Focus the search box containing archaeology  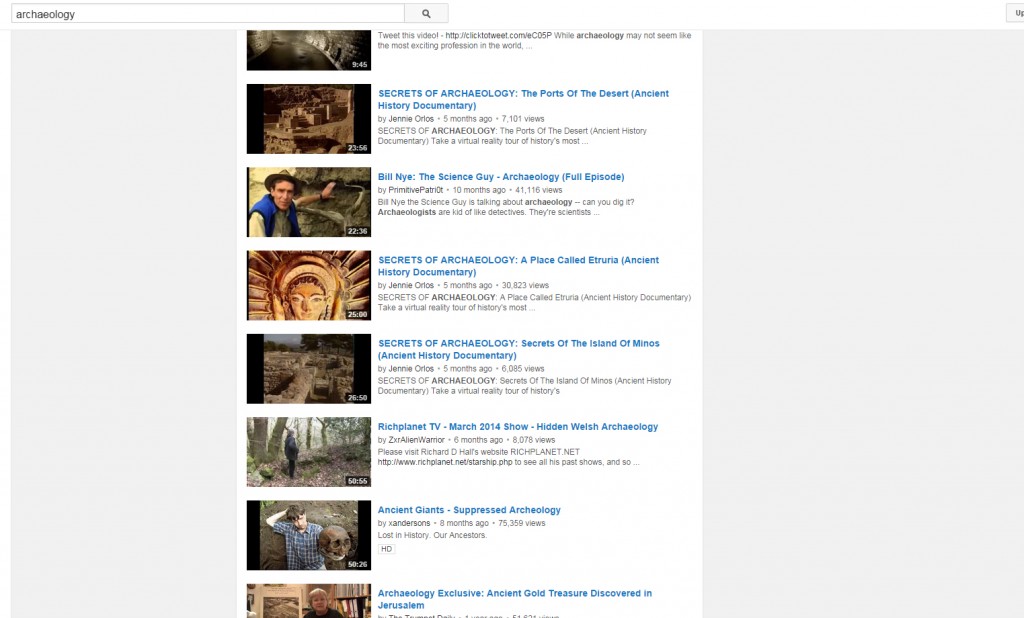click(208, 14)
